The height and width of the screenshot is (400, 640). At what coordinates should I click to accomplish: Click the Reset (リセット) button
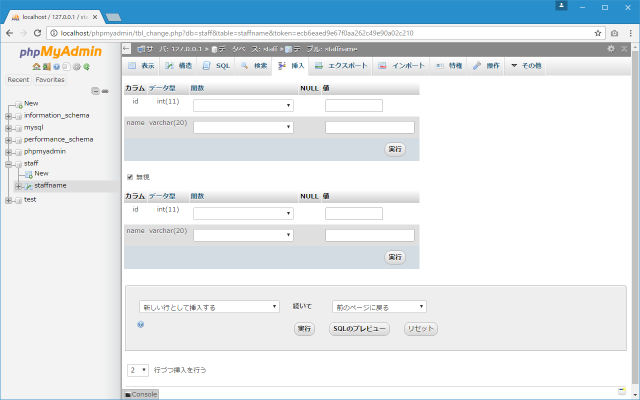tap(421, 329)
